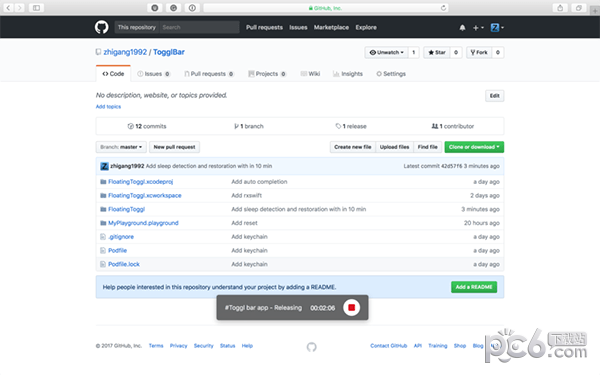View the 1 contributor link
Screen dimensions: 600x375
pos(453,126)
